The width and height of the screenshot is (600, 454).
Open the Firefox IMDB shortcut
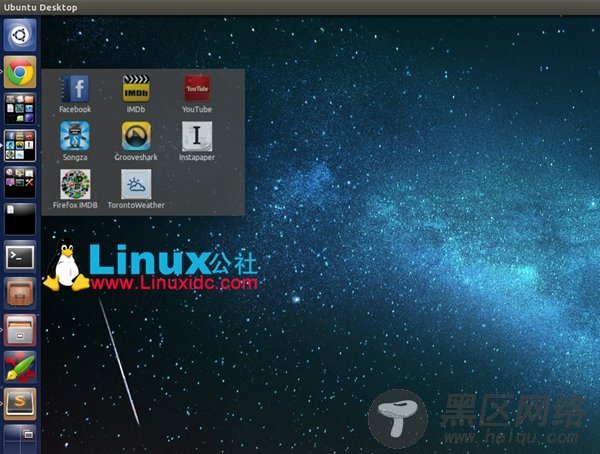(x=75, y=189)
